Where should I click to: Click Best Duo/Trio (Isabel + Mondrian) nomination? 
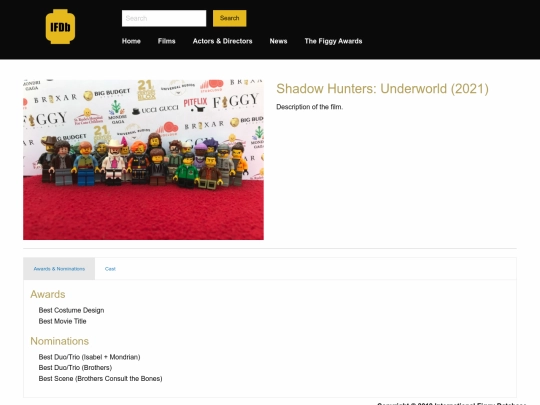coord(90,357)
